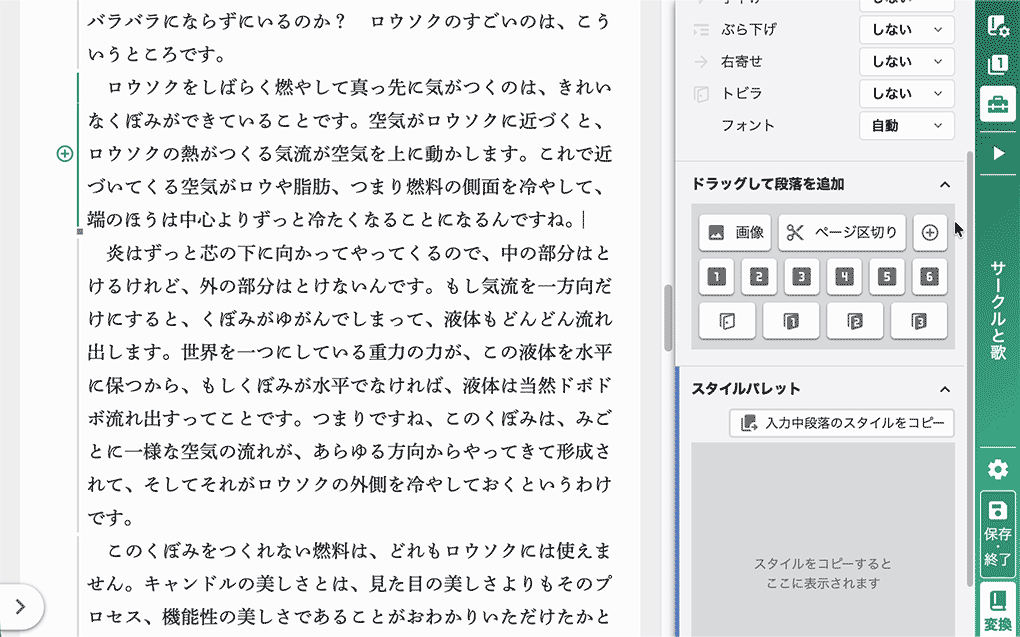
Task: Click the green plus icon beside the paragraph
Action: (64, 154)
